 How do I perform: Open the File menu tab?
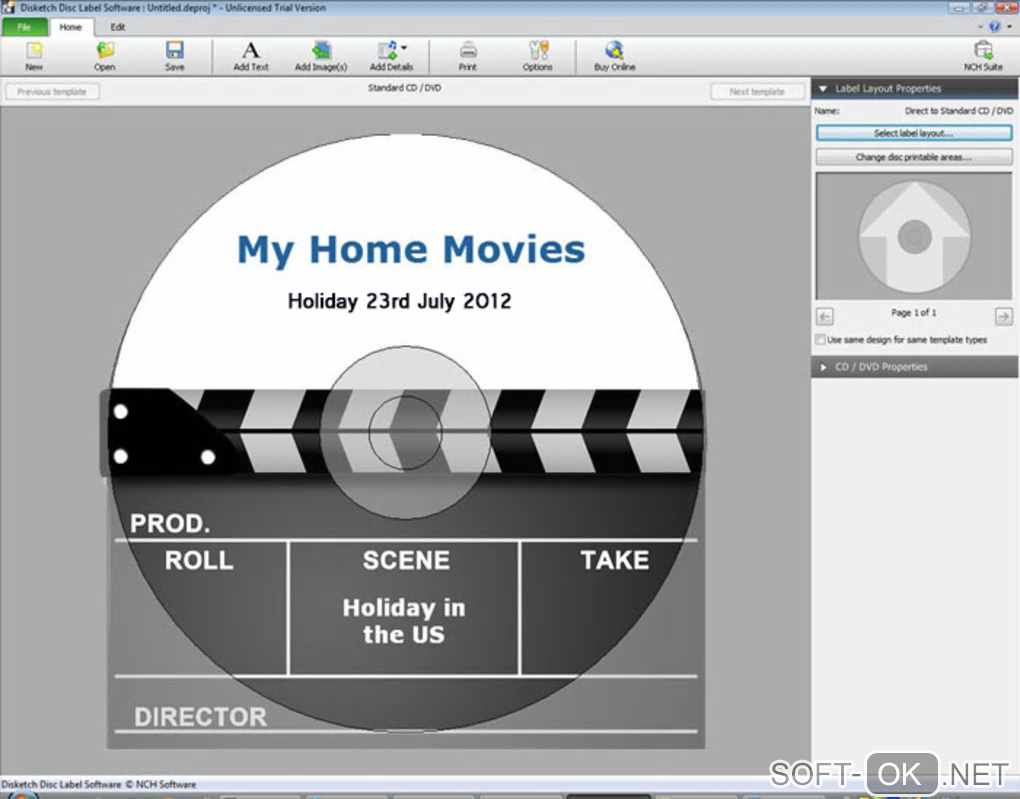click(x=24, y=27)
